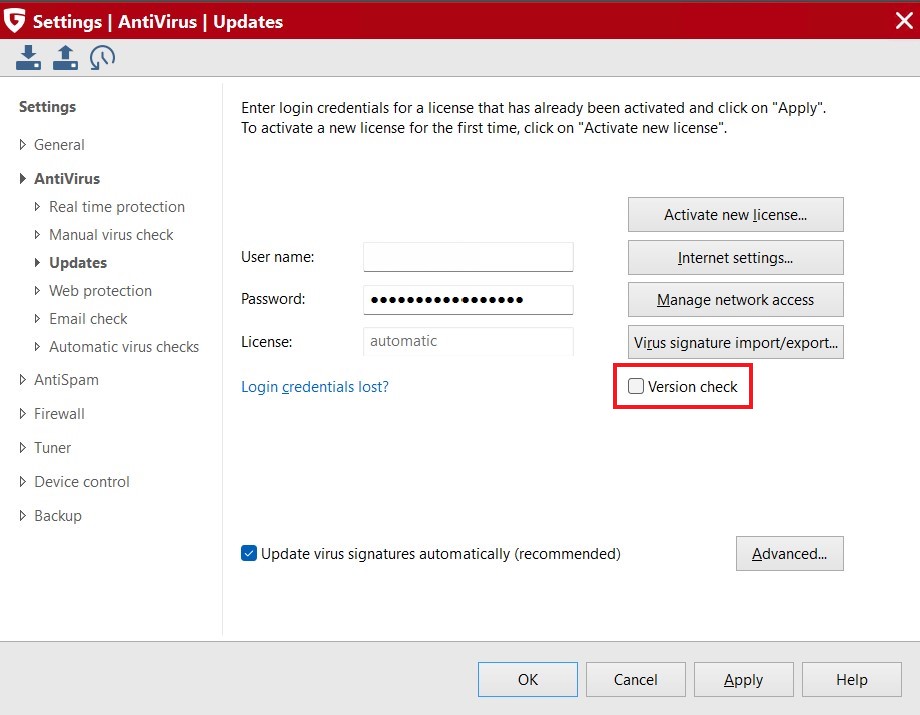Viewport: 920px width, 715px height.
Task: Expand the Web protection arrow
Action: (x=37, y=290)
